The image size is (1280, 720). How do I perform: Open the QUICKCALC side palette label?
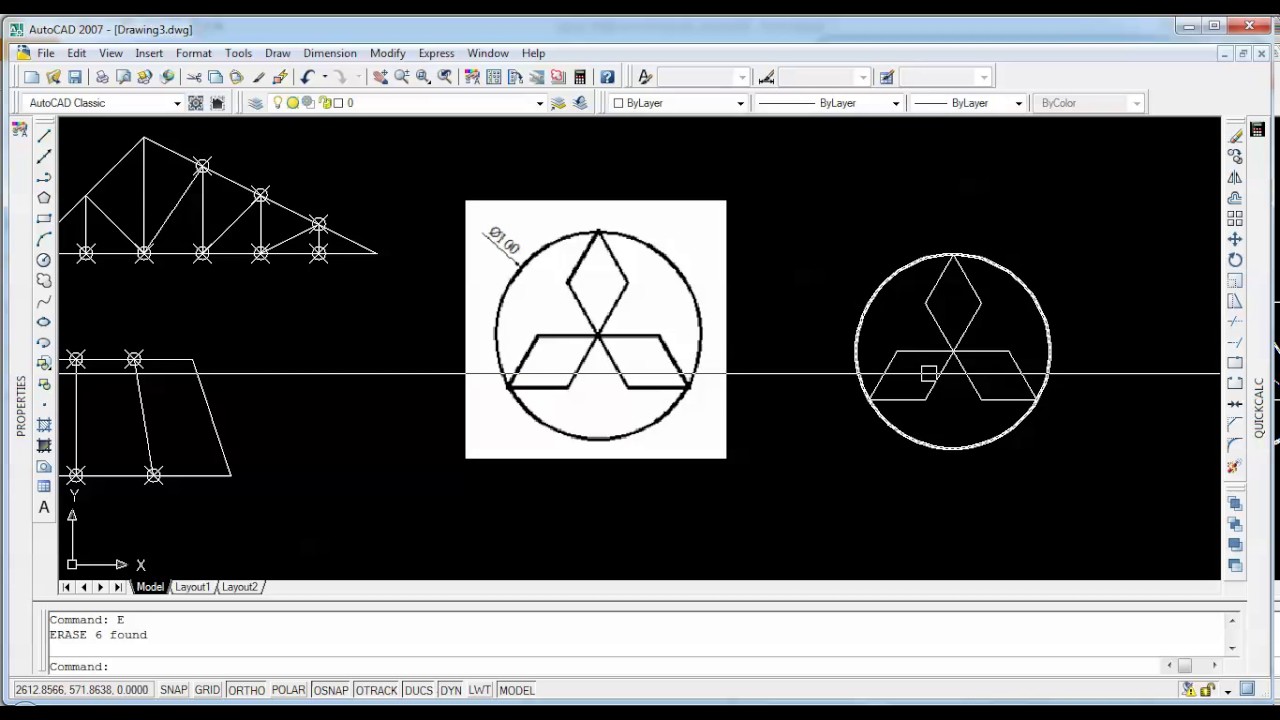coord(1259,408)
